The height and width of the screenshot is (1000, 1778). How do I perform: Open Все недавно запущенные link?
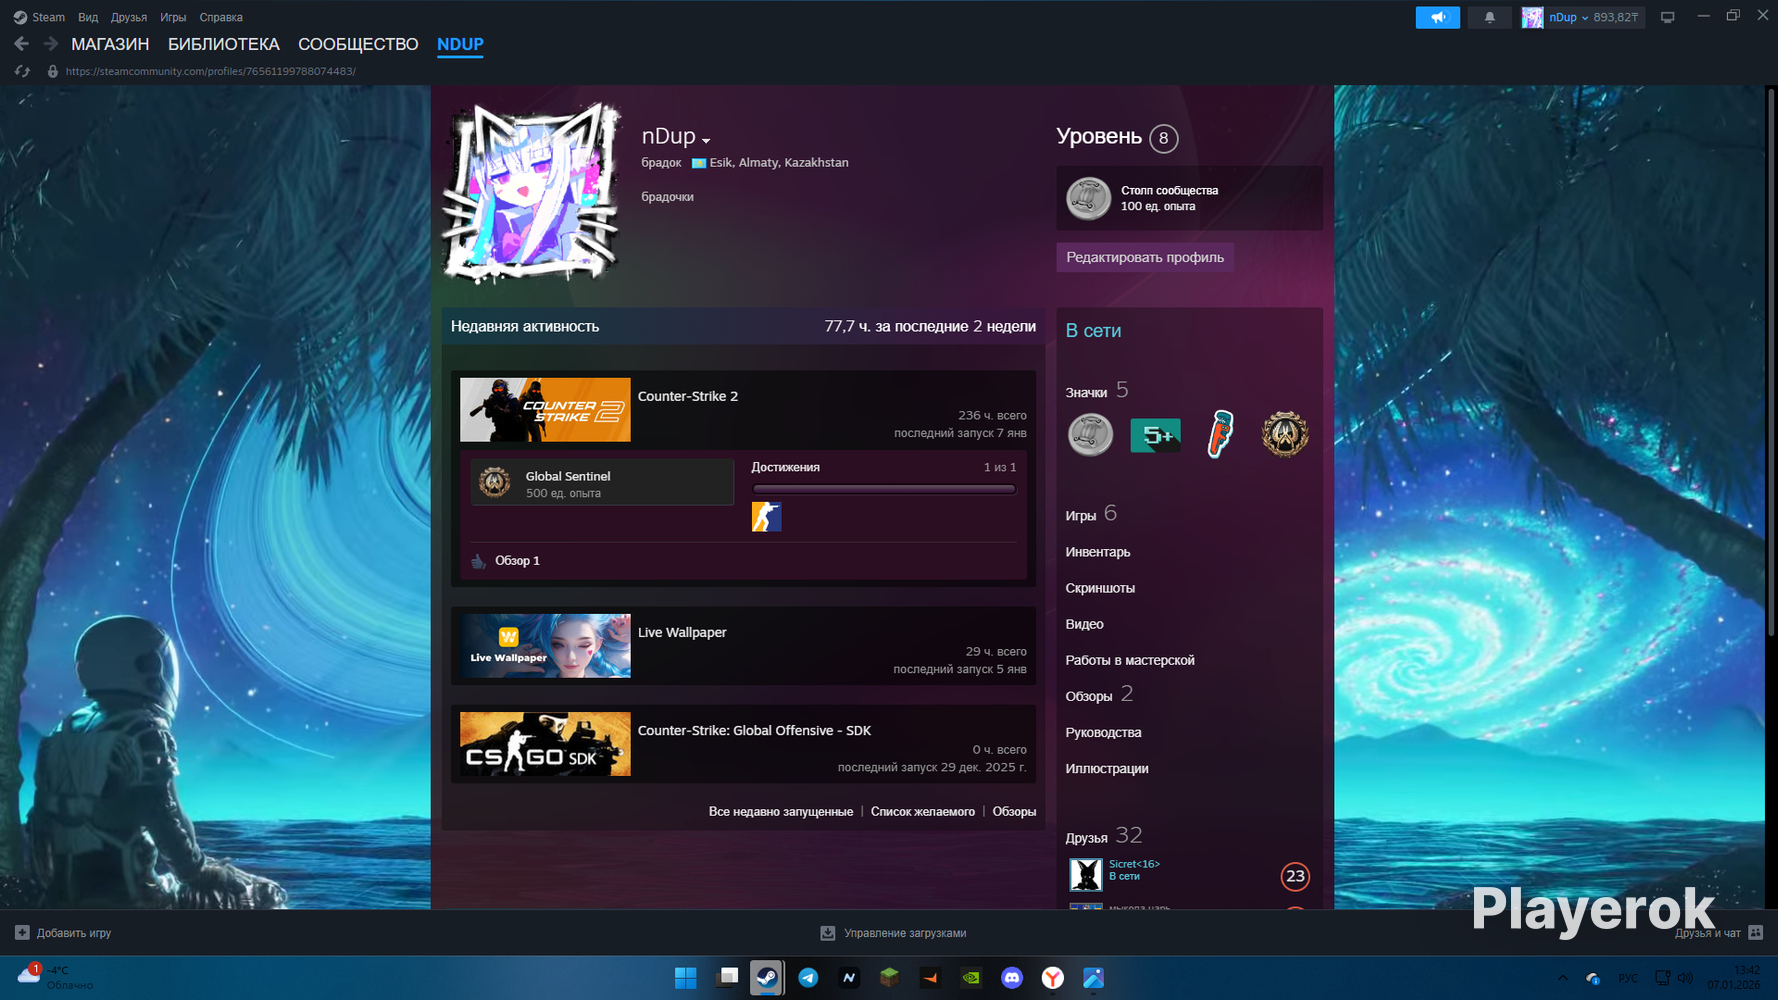[781, 812]
